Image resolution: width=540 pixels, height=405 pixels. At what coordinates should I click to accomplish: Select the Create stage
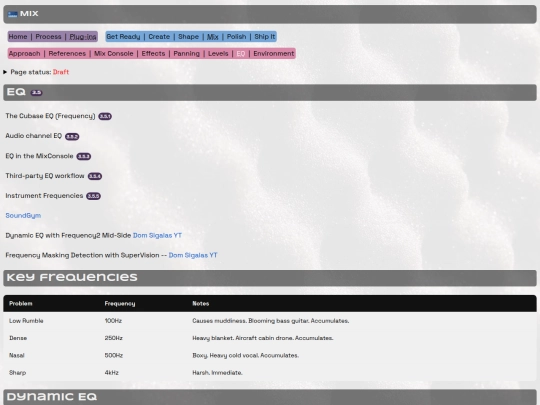pyautogui.click(x=159, y=37)
